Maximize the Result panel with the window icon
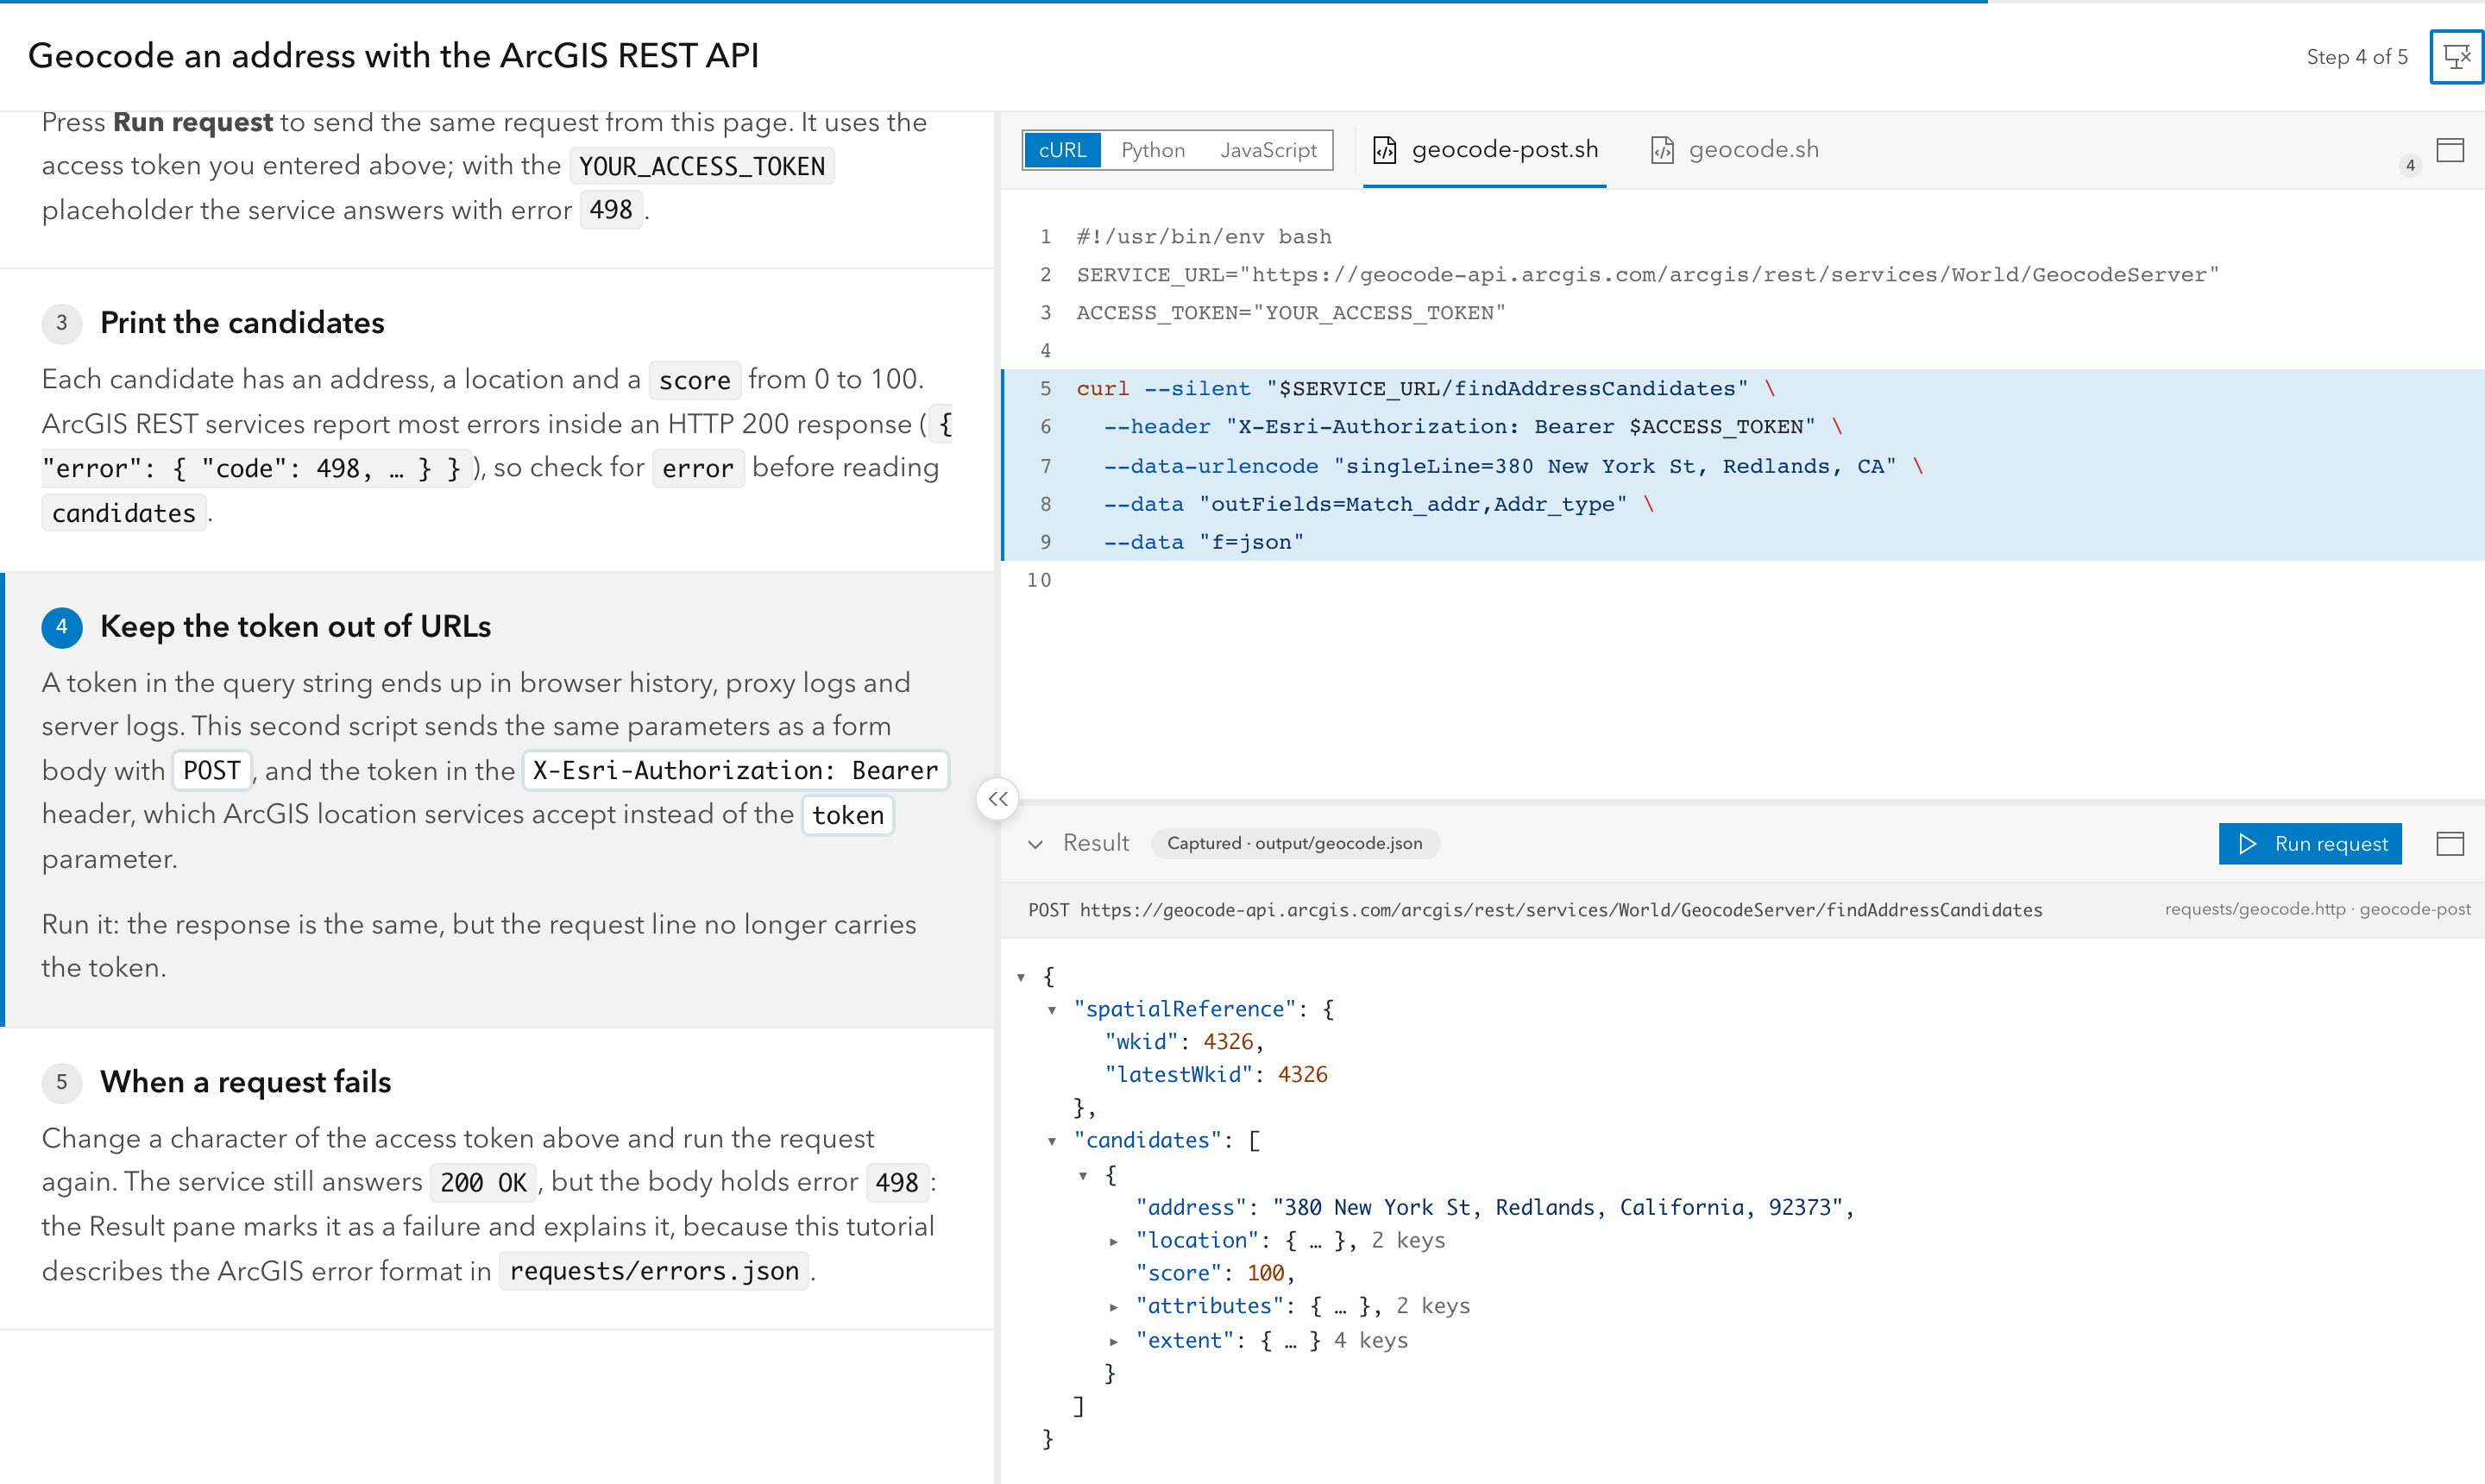The height and width of the screenshot is (1484, 2485). 2450,843
